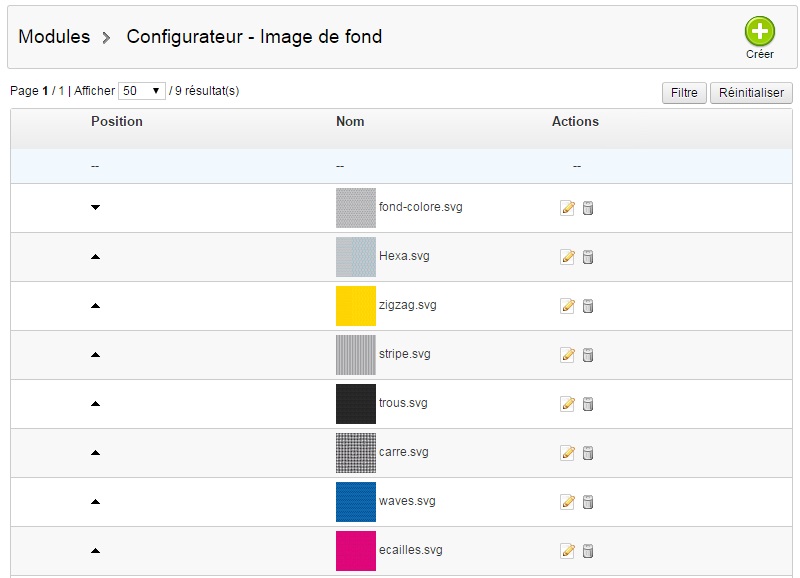800x578 pixels.
Task: Click the Filtre button
Action: [684, 93]
